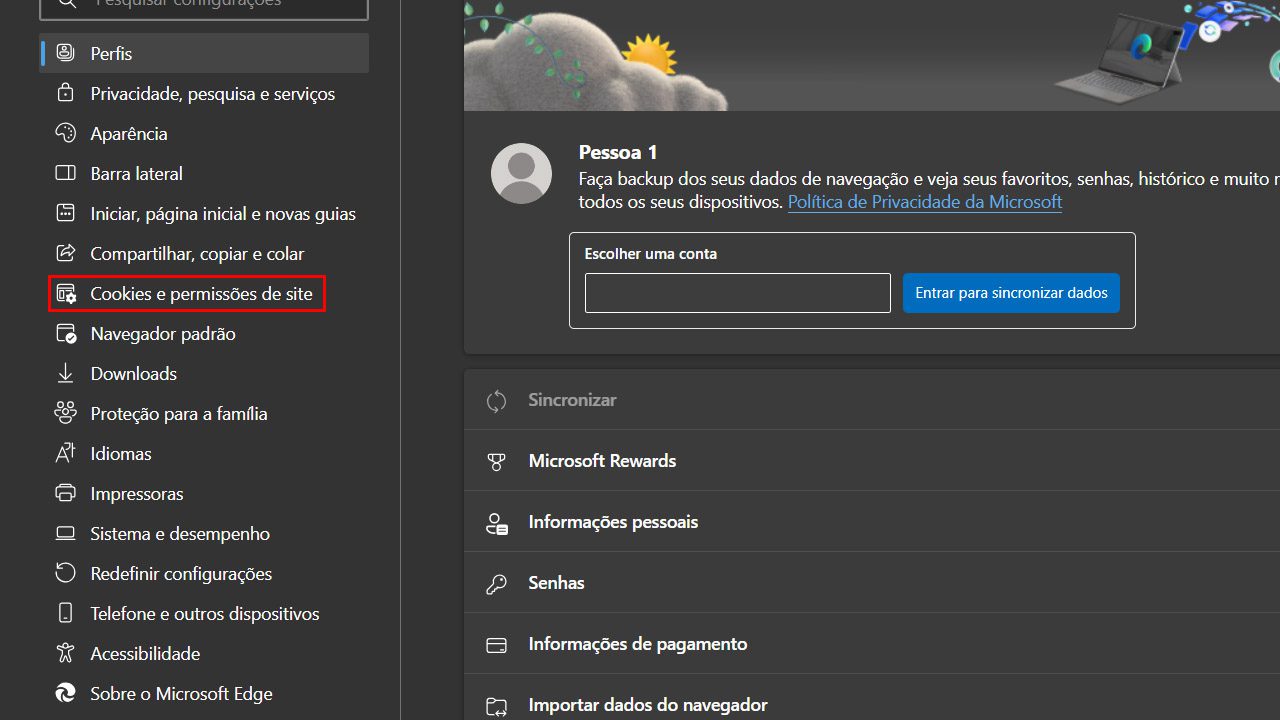Click the Pessoa 1 avatar picture
The width and height of the screenshot is (1280, 720).
(521, 173)
